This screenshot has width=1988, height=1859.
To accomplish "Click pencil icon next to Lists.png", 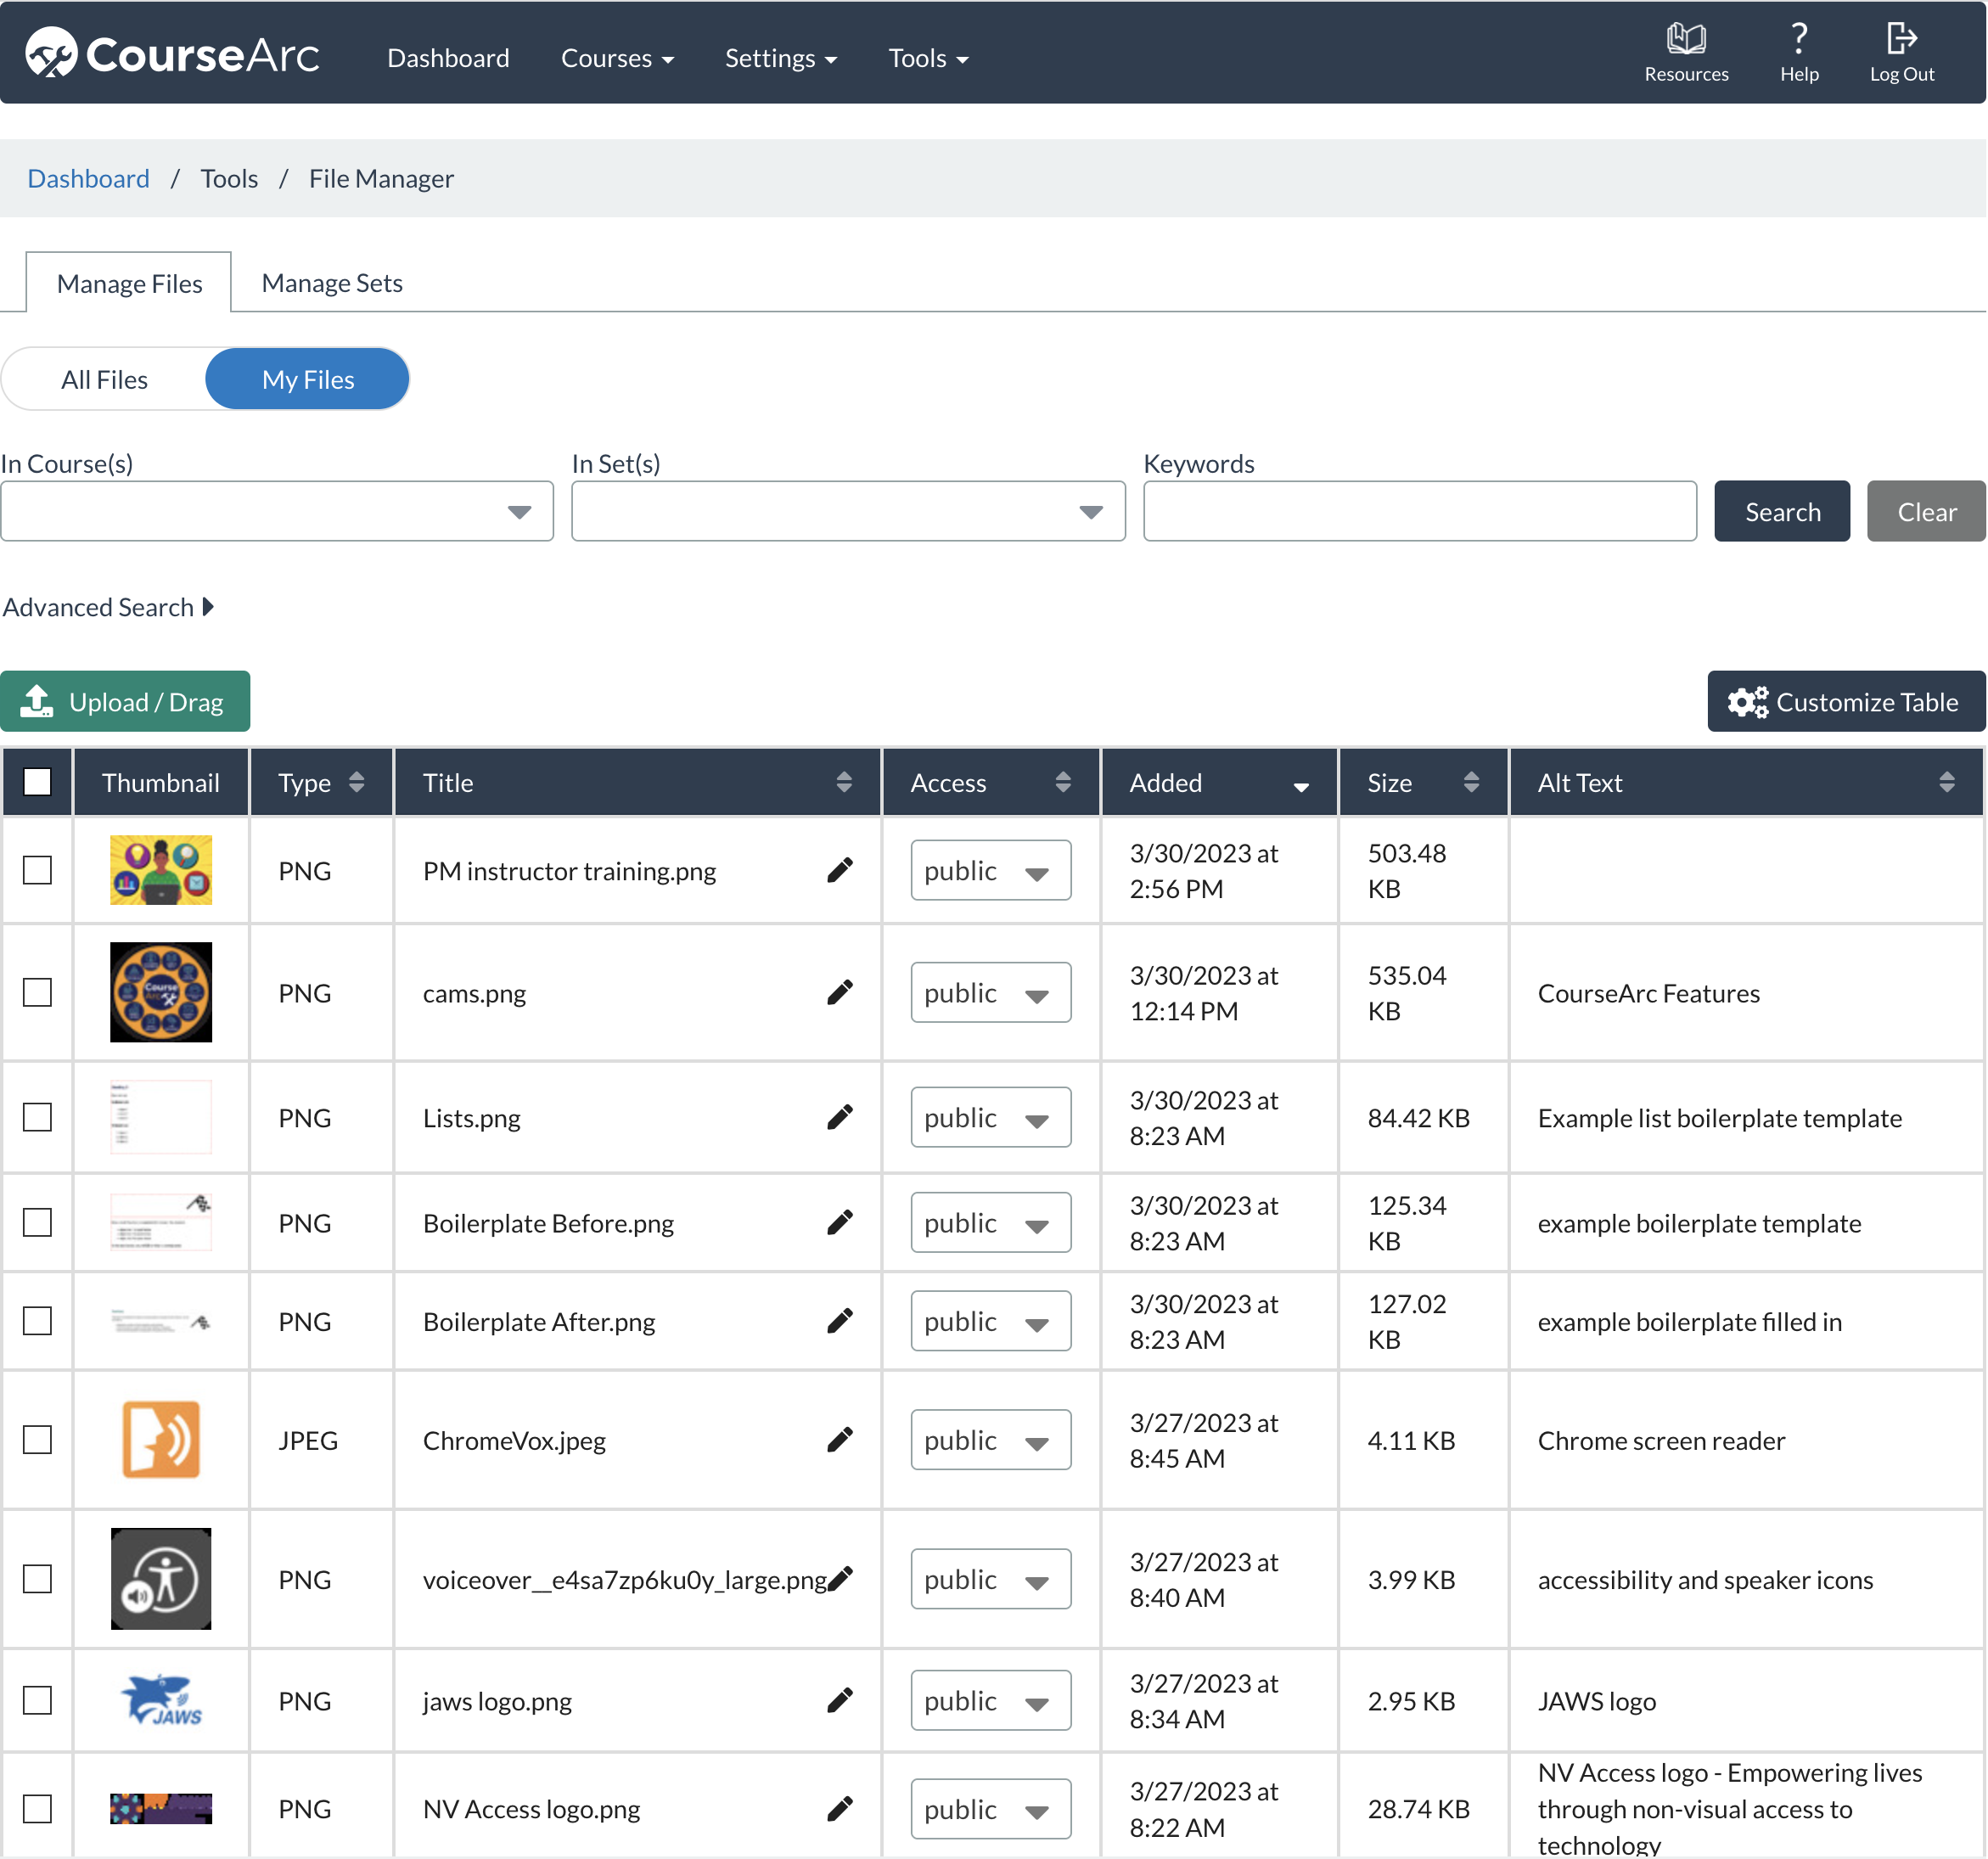I will point(840,1116).
